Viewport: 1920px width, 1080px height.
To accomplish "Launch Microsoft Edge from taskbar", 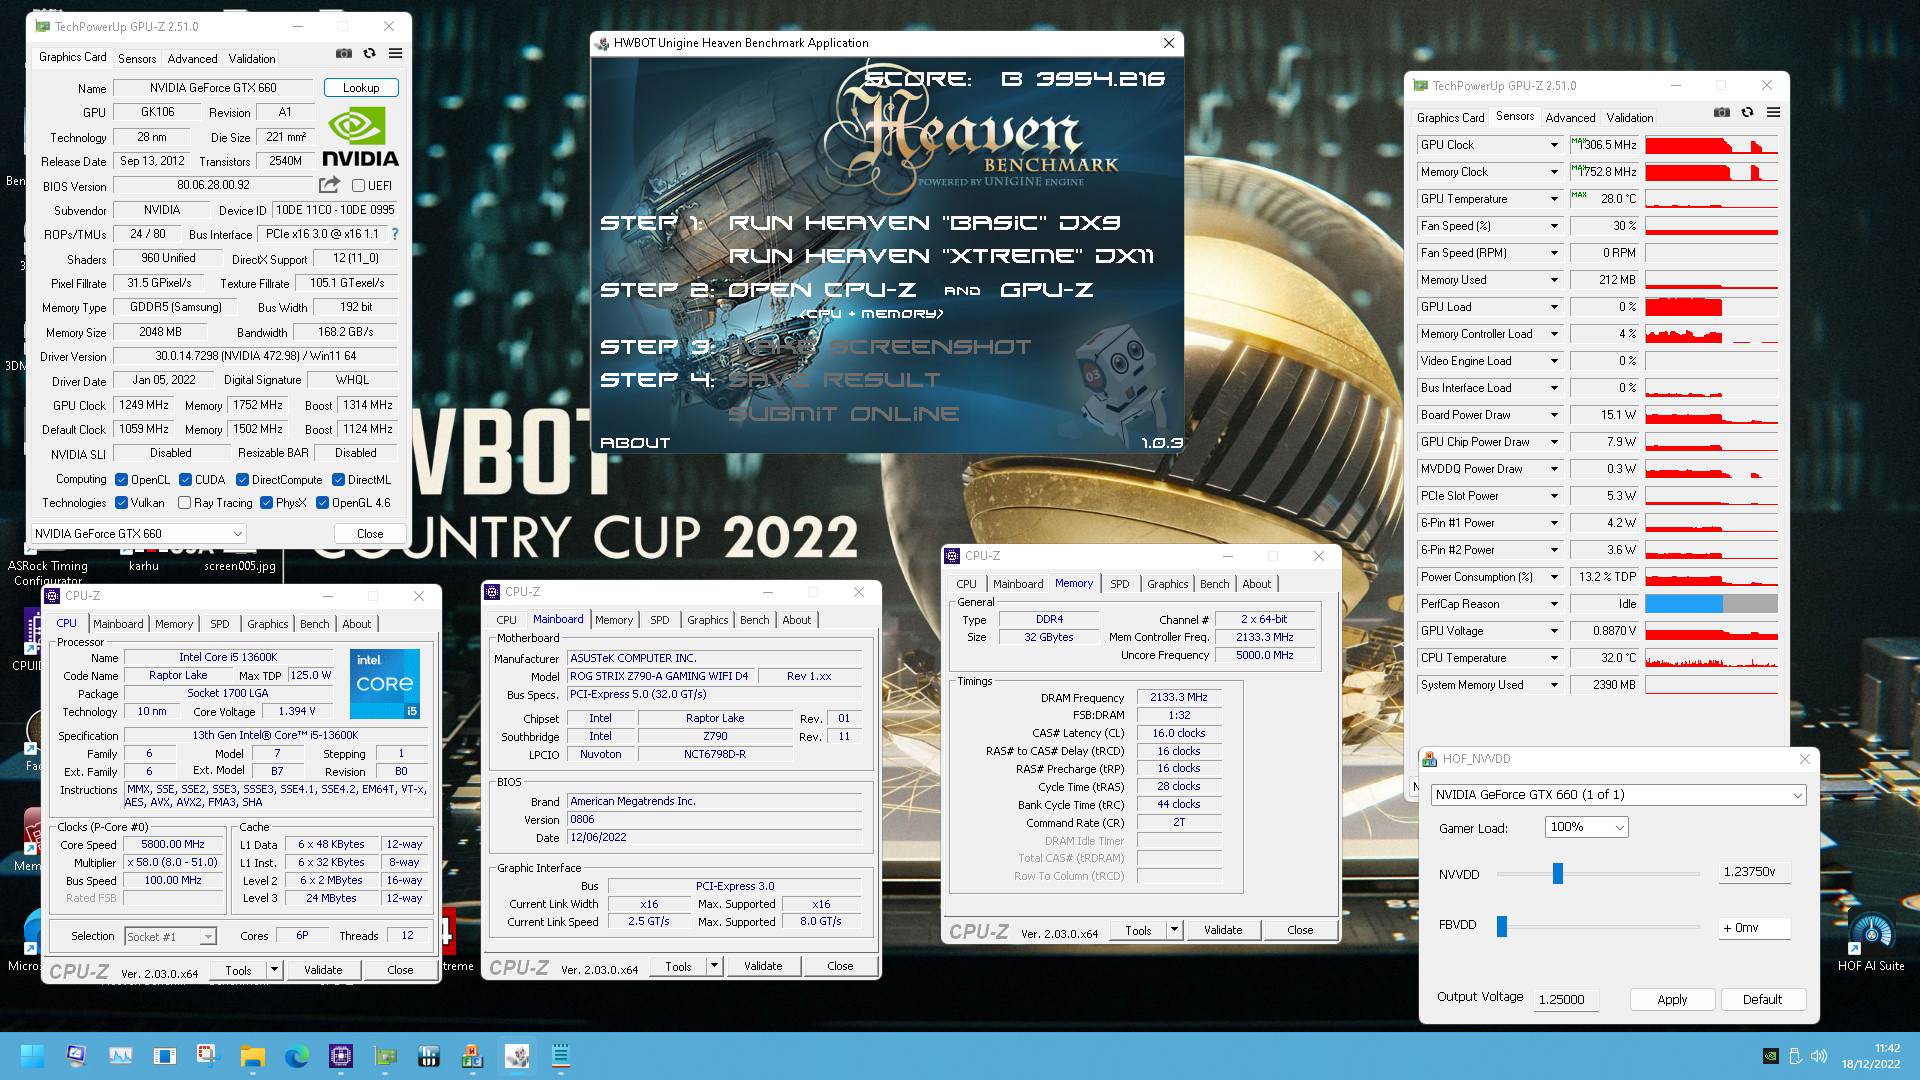I will pyautogui.click(x=297, y=1056).
